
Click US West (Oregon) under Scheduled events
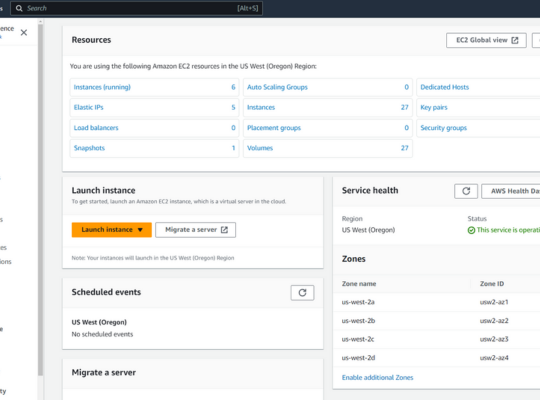[x=99, y=322]
